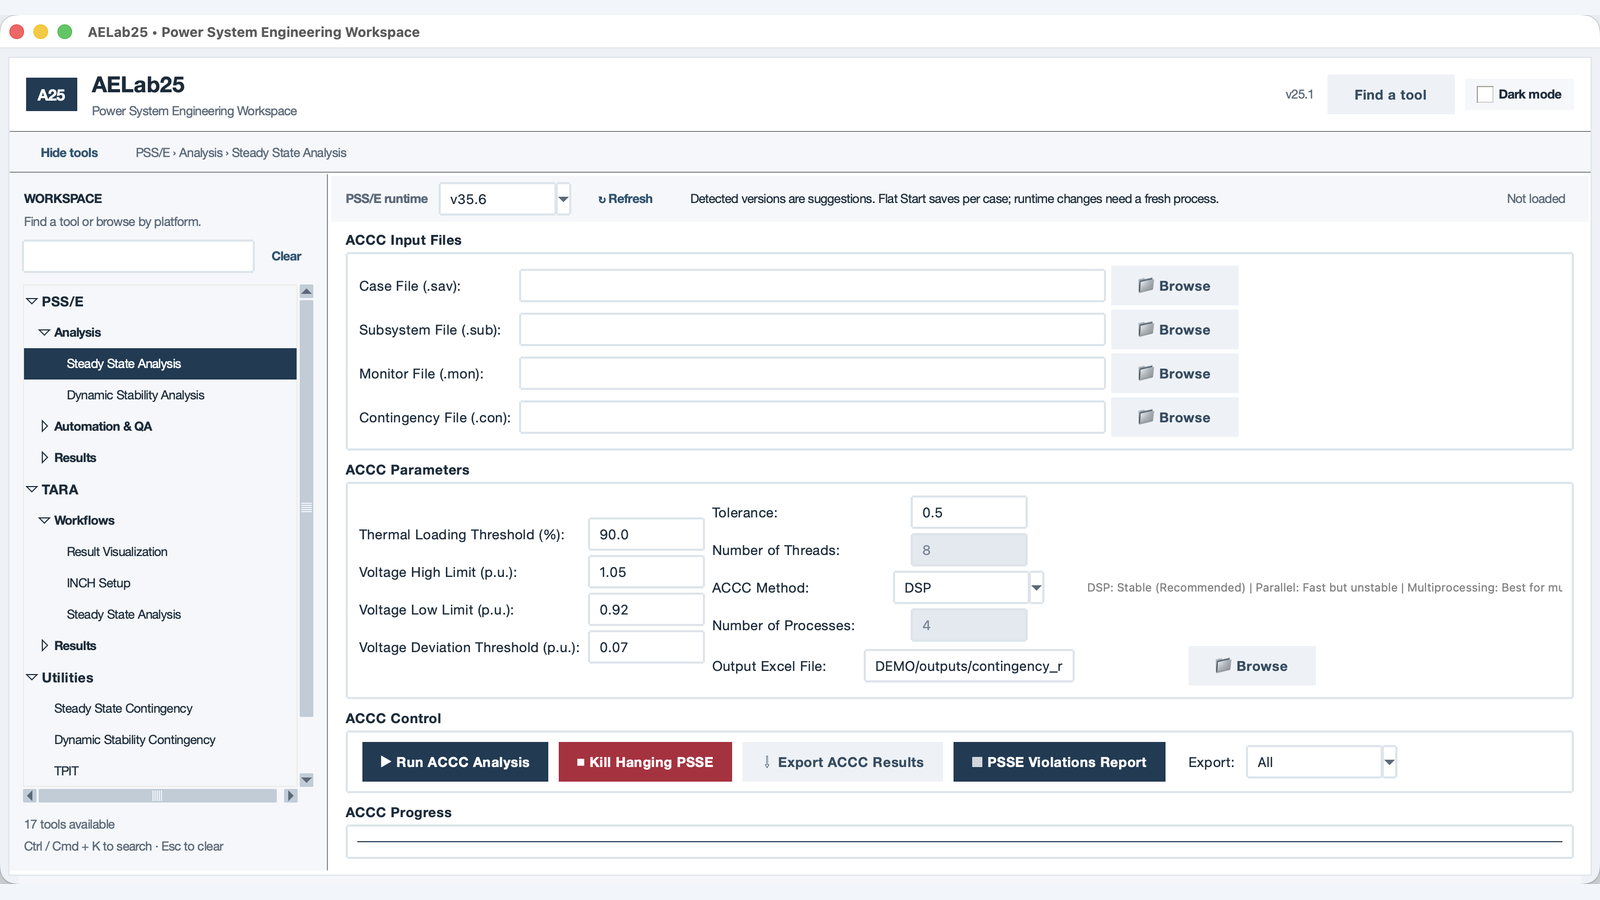Screen dimensions: 1600x900
Task: Click Kill Hanging PSSE button
Action: [x=645, y=762]
